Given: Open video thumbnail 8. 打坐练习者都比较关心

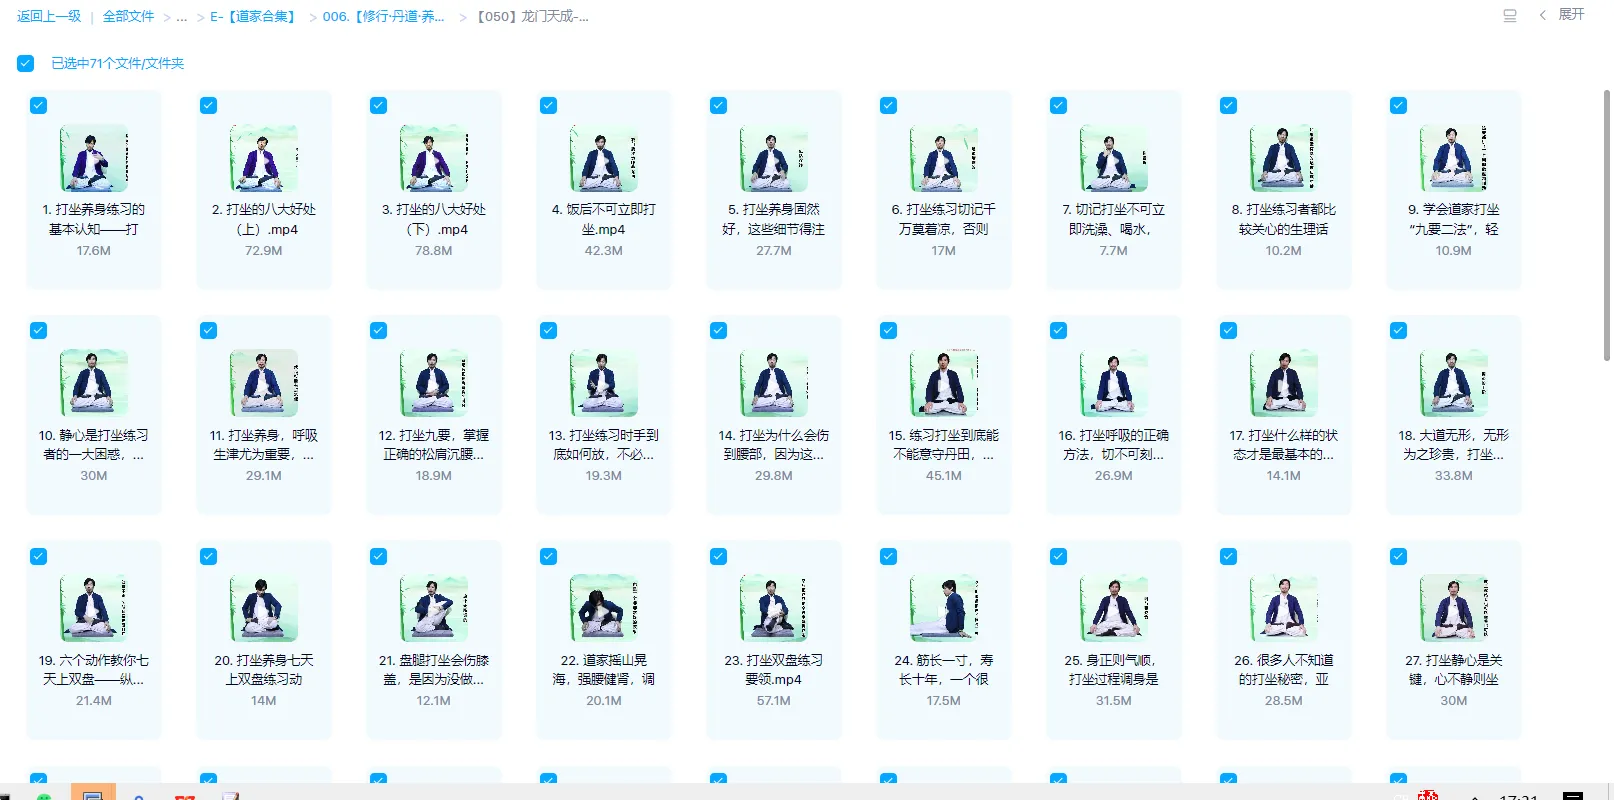Looking at the screenshot, I should [1284, 158].
